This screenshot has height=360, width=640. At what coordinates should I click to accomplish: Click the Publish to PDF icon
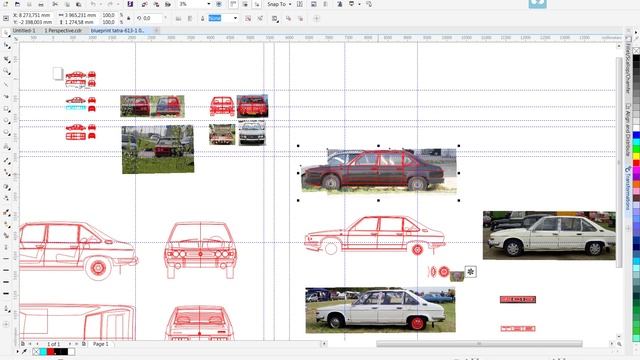tap(168, 4)
